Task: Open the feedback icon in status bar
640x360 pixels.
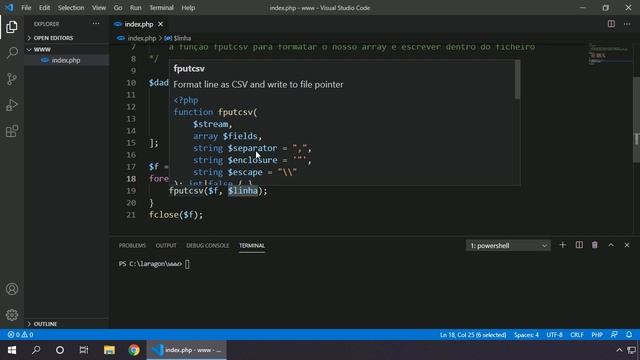Action: tap(614, 335)
